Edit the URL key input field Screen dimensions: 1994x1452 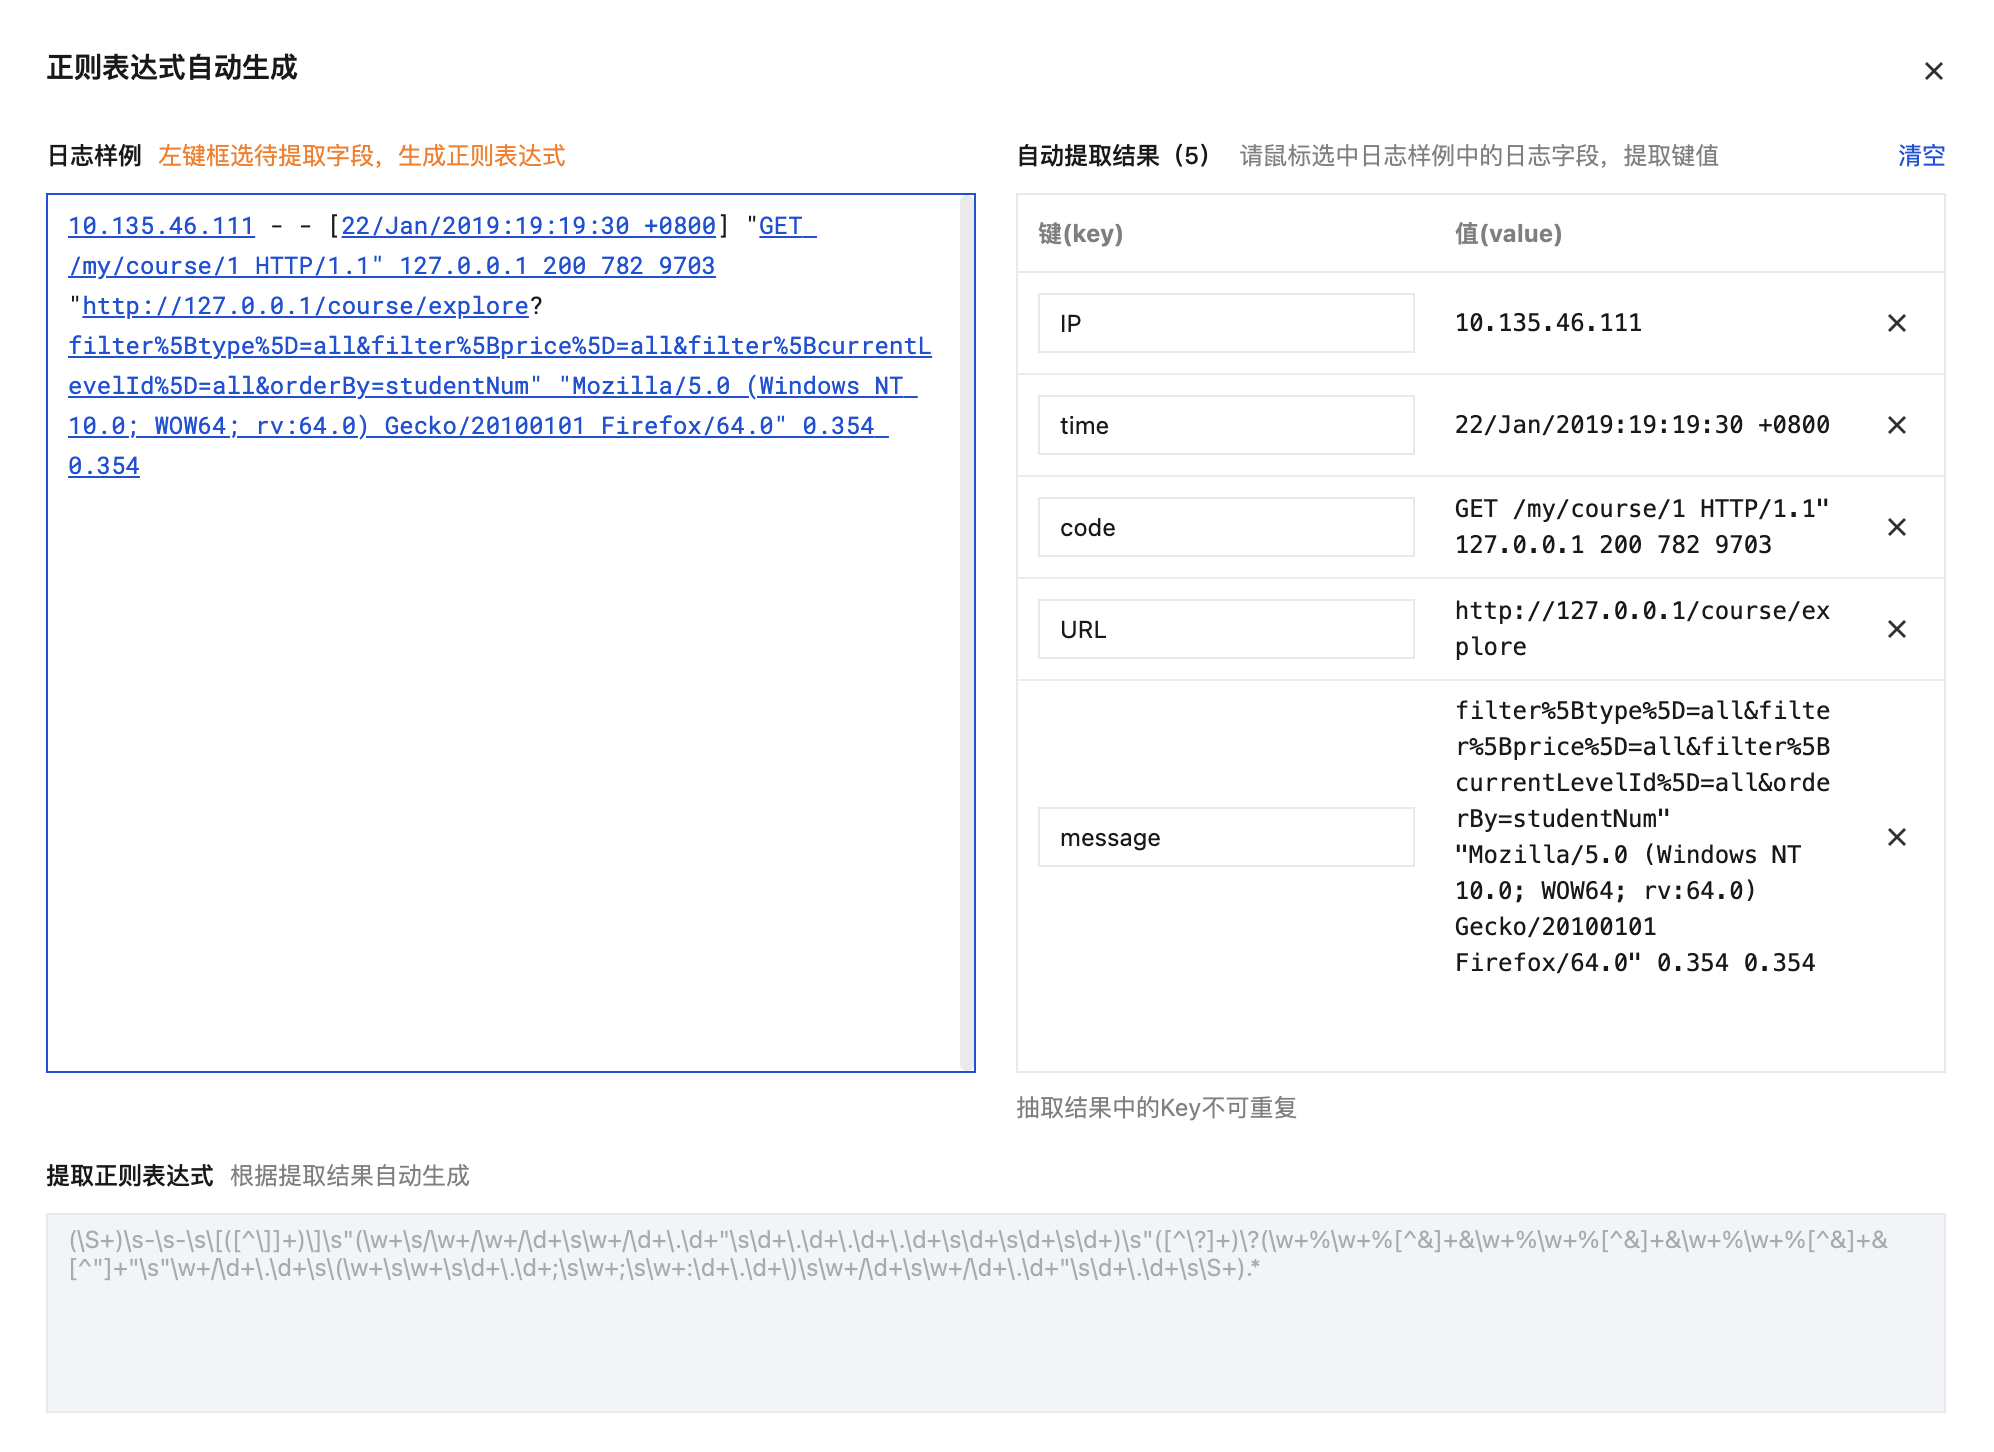coord(1225,629)
